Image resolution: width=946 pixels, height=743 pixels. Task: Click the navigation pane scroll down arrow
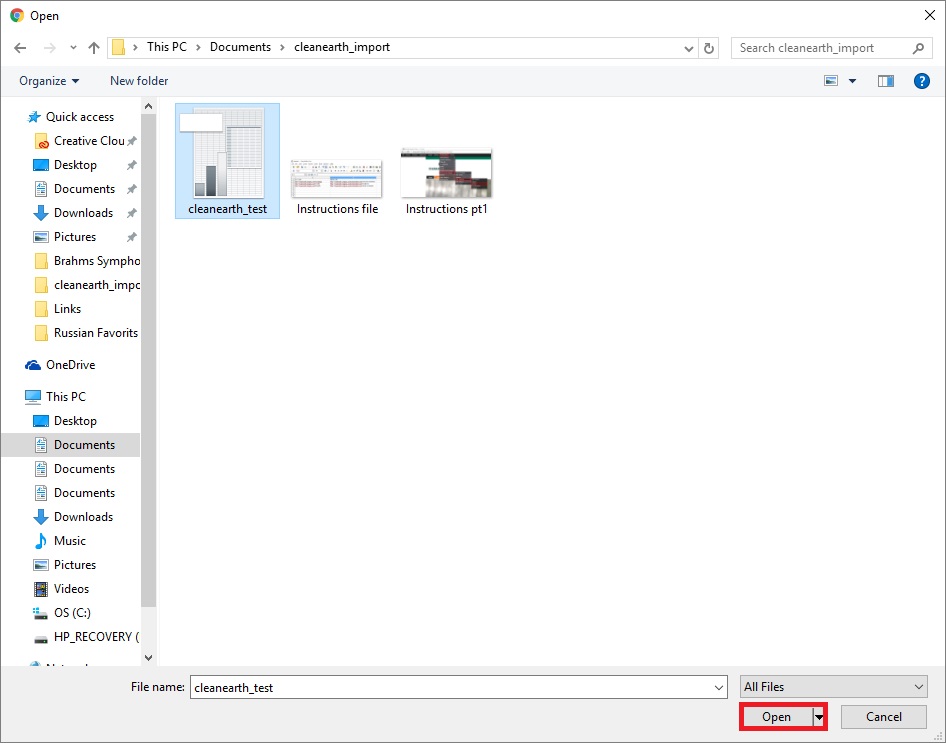pyautogui.click(x=148, y=658)
